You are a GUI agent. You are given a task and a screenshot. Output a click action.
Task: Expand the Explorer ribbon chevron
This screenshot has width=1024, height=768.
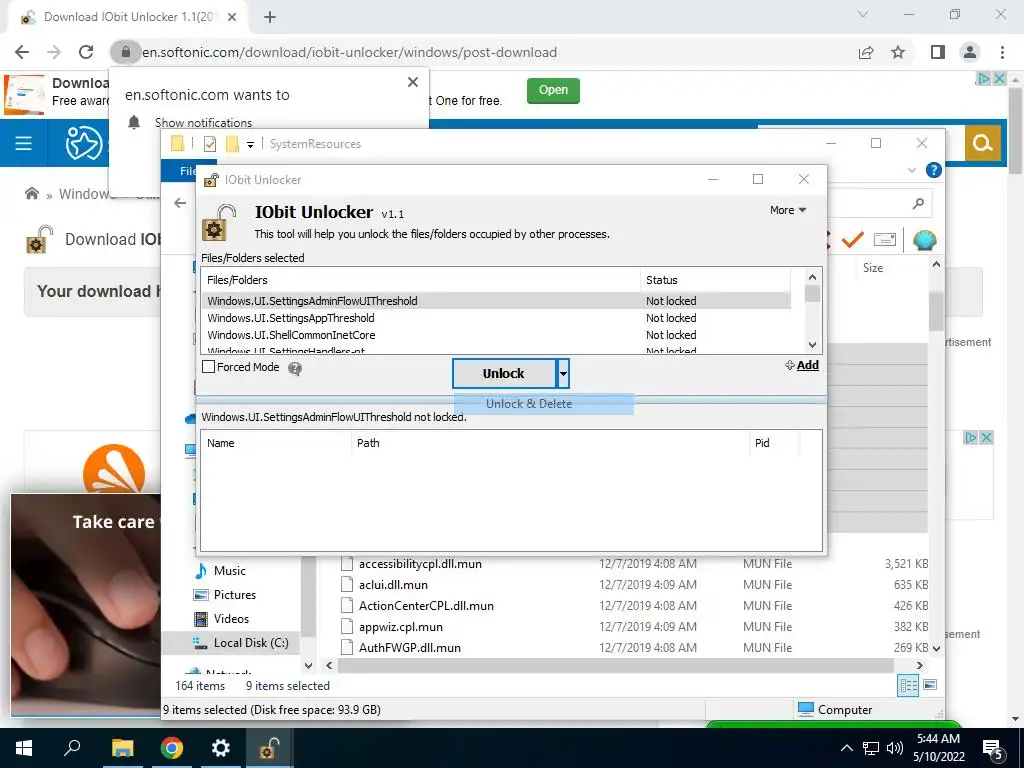pos(912,170)
